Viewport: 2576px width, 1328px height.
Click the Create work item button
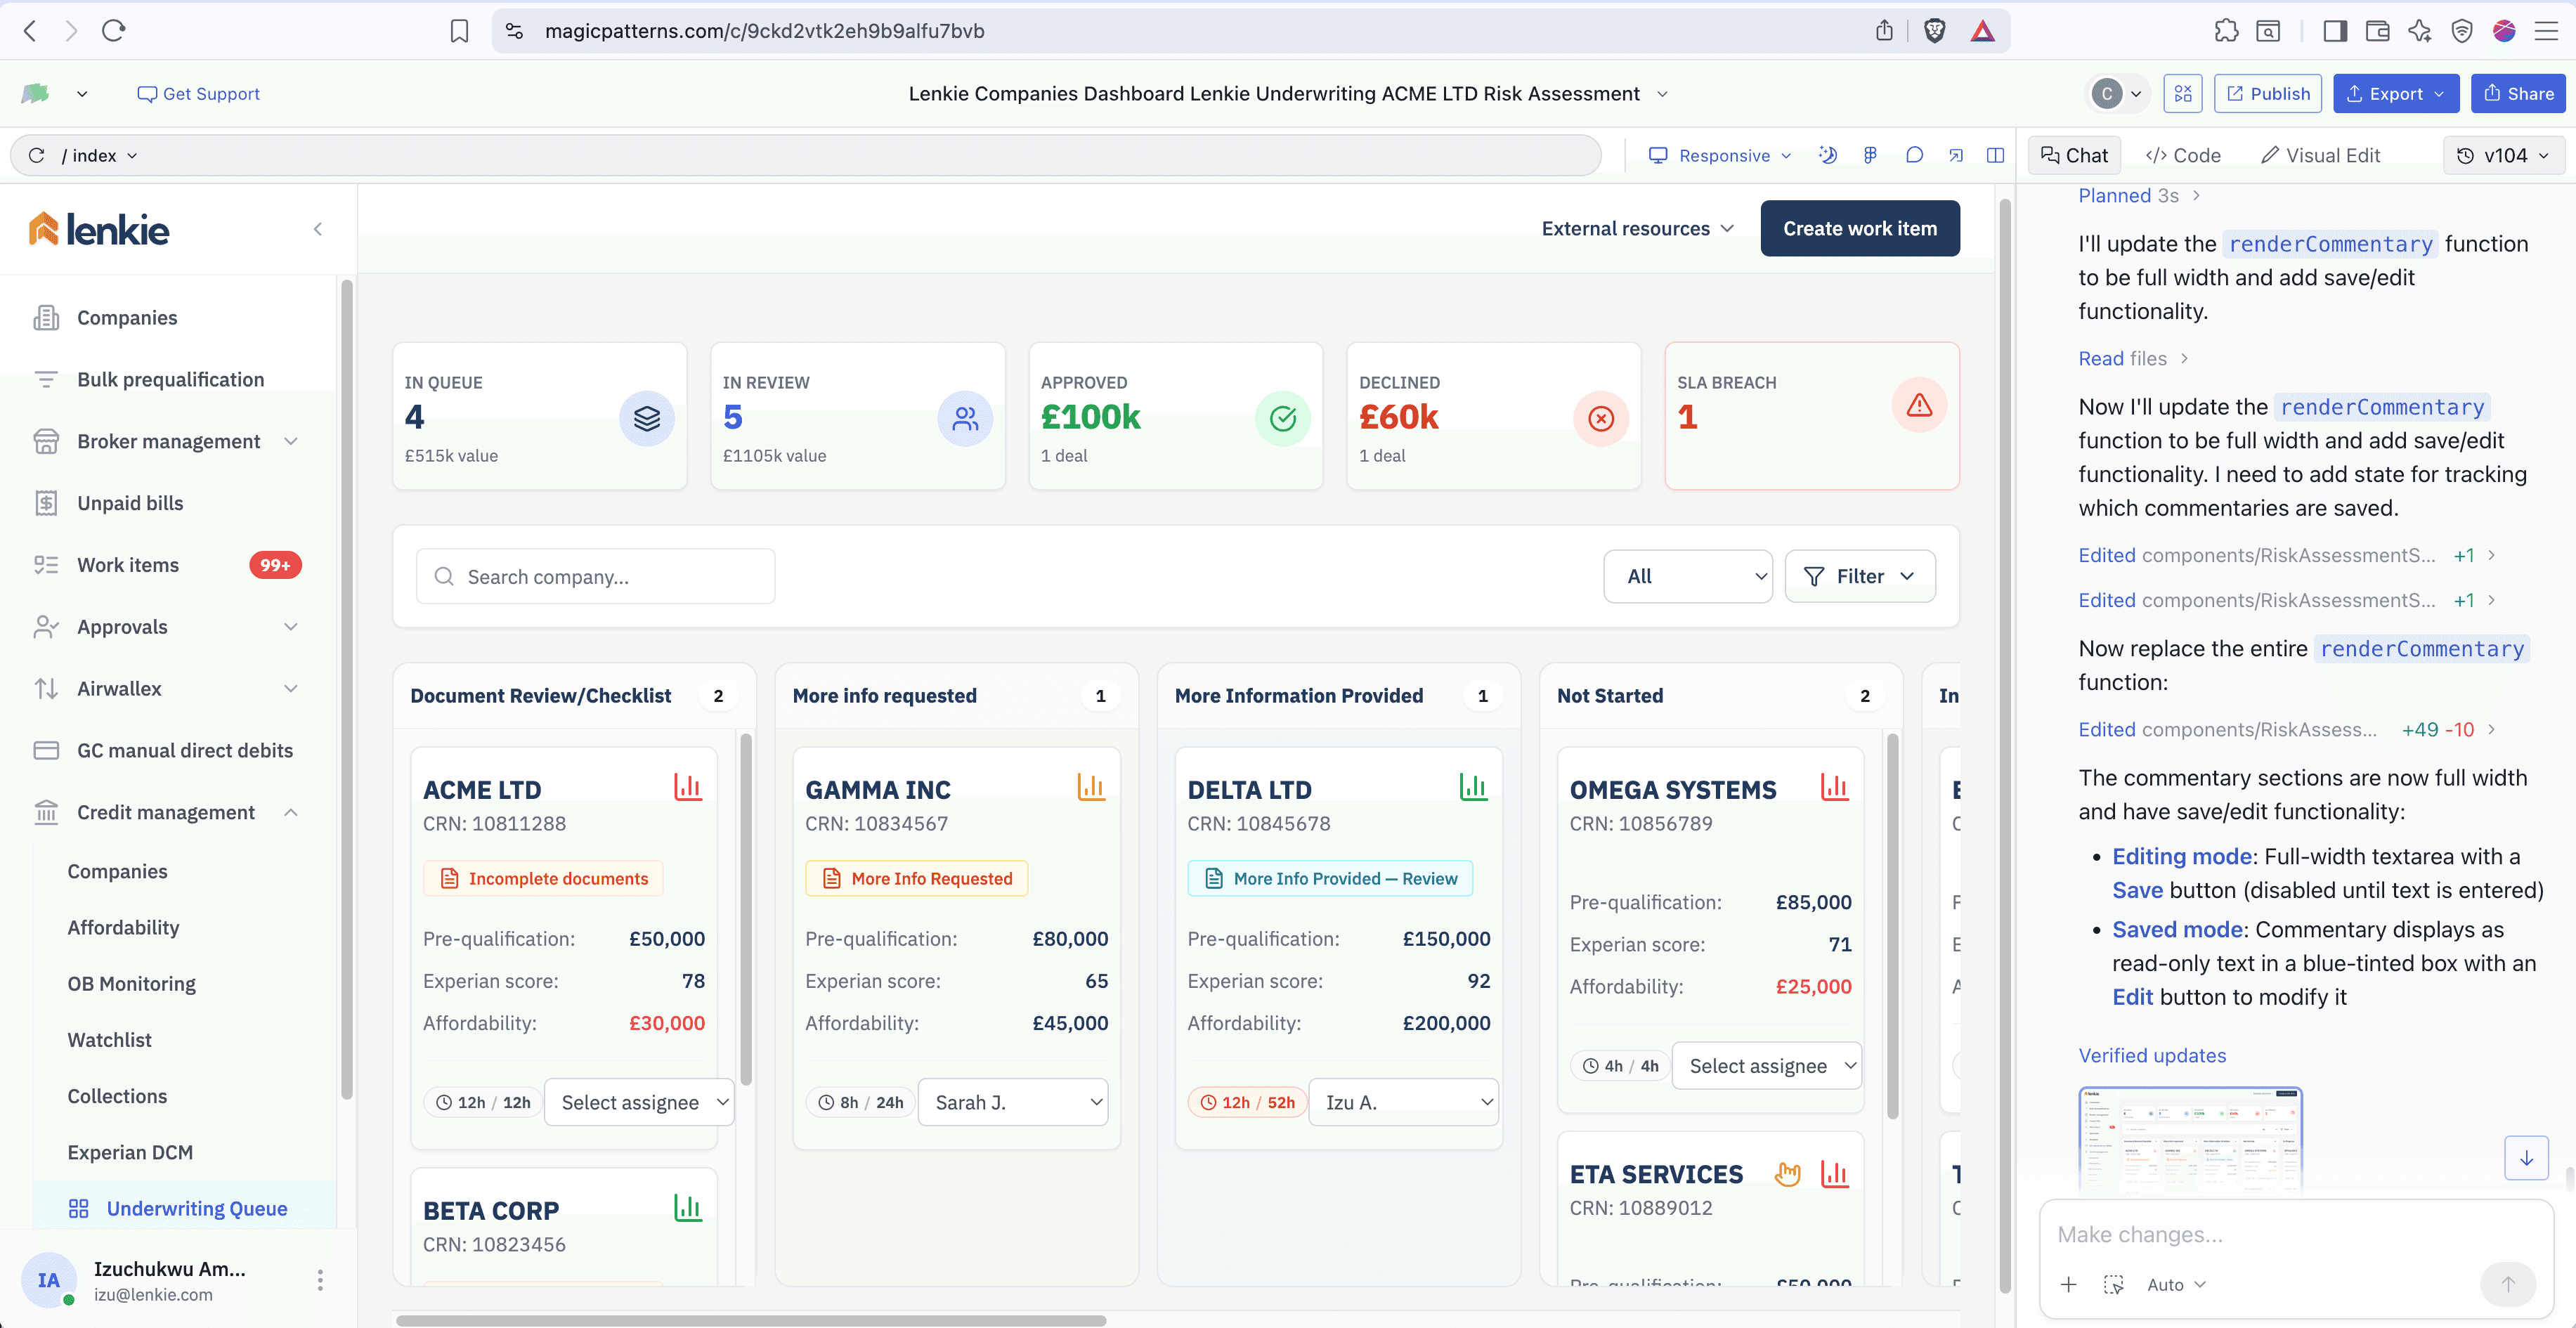point(1859,228)
